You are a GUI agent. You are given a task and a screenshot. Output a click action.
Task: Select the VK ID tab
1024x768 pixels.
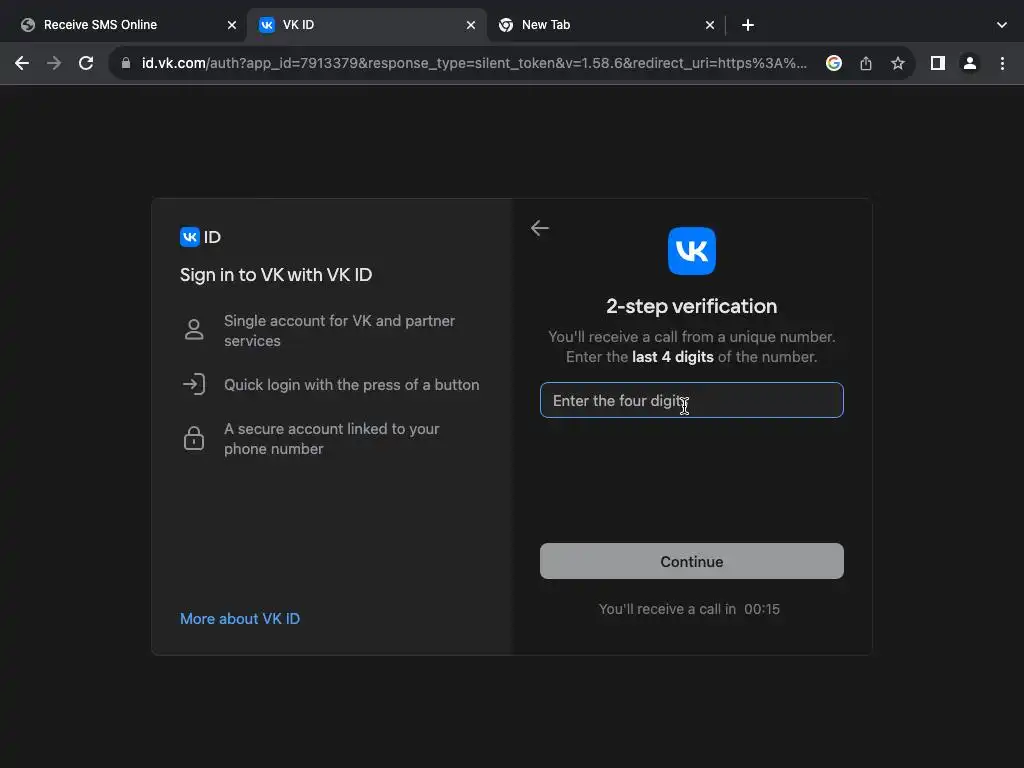coord(366,25)
